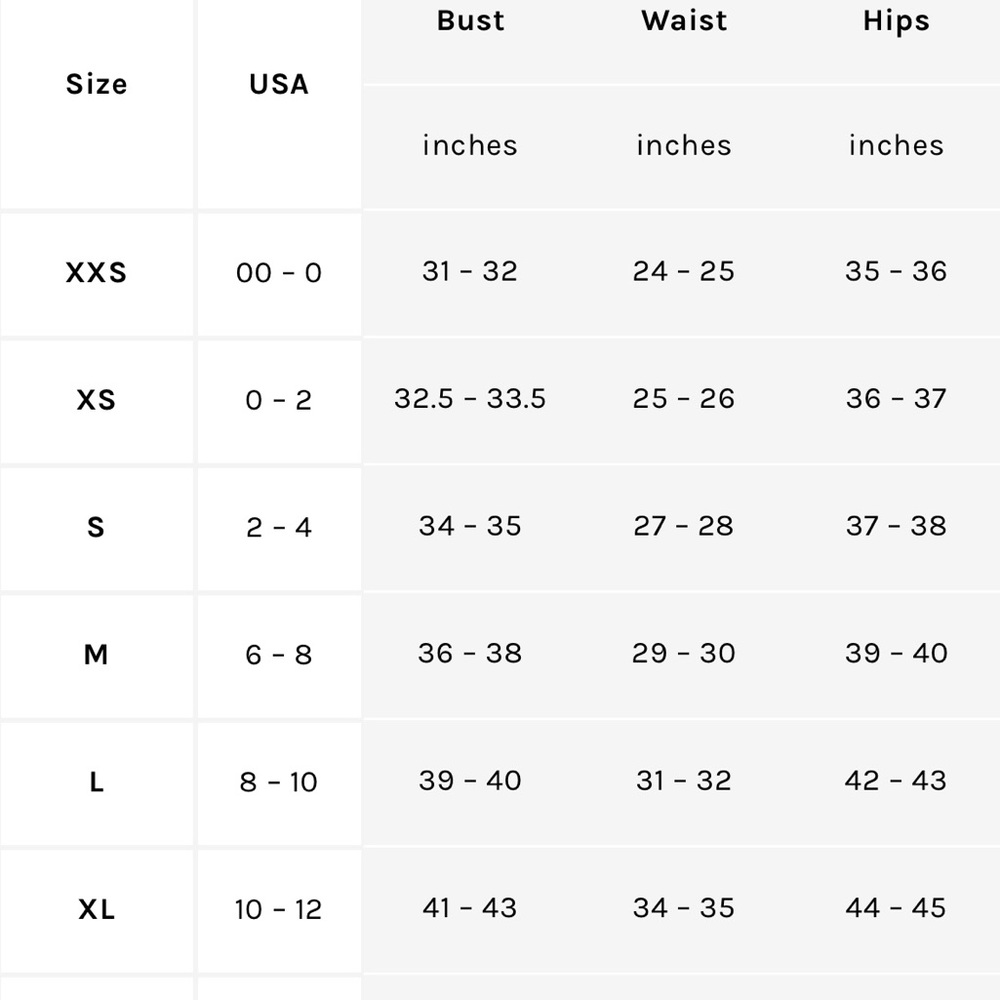This screenshot has width=1000, height=1000.
Task: Select the XL size row label
Action: click(x=96, y=909)
